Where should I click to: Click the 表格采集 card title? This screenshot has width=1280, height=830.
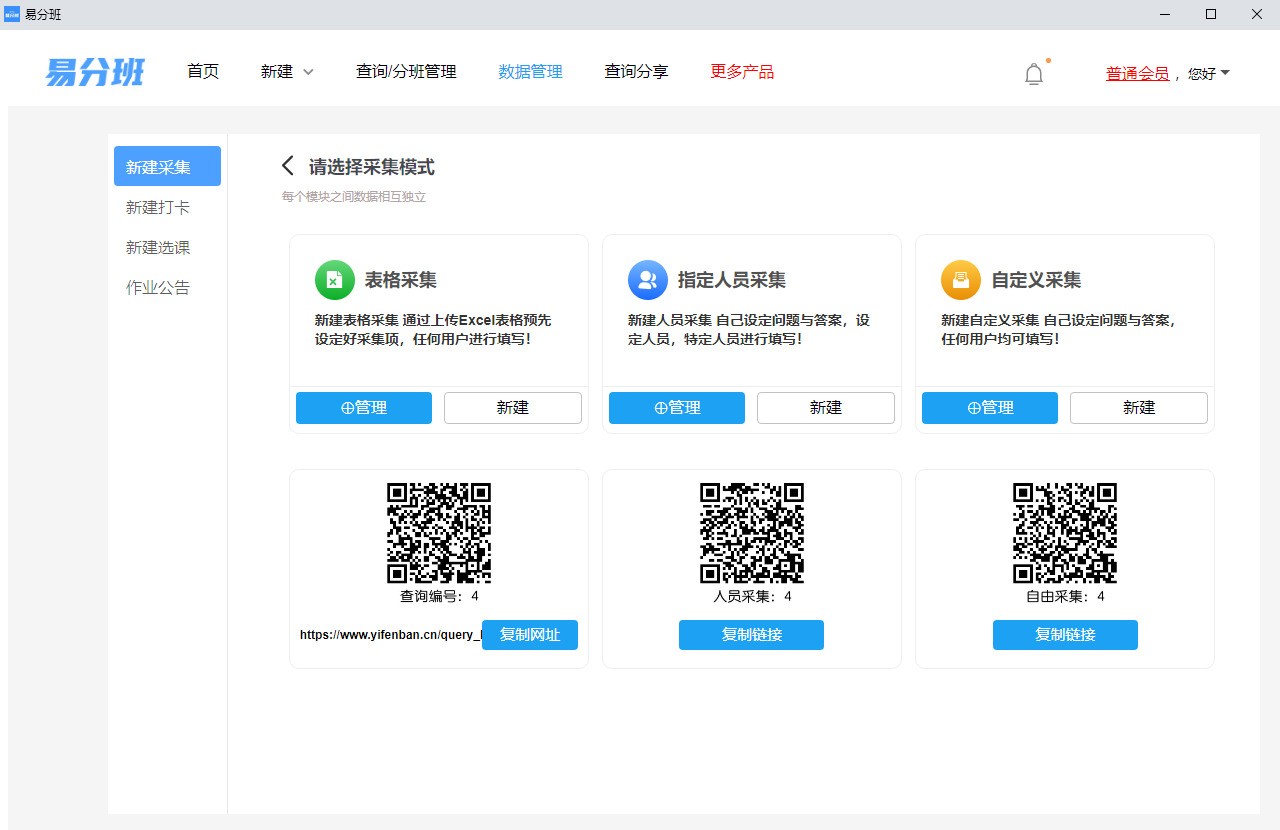[400, 280]
